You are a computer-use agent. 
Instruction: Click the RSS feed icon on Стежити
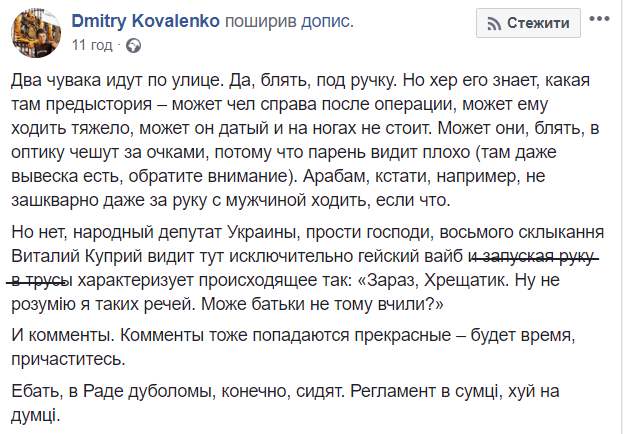492,23
